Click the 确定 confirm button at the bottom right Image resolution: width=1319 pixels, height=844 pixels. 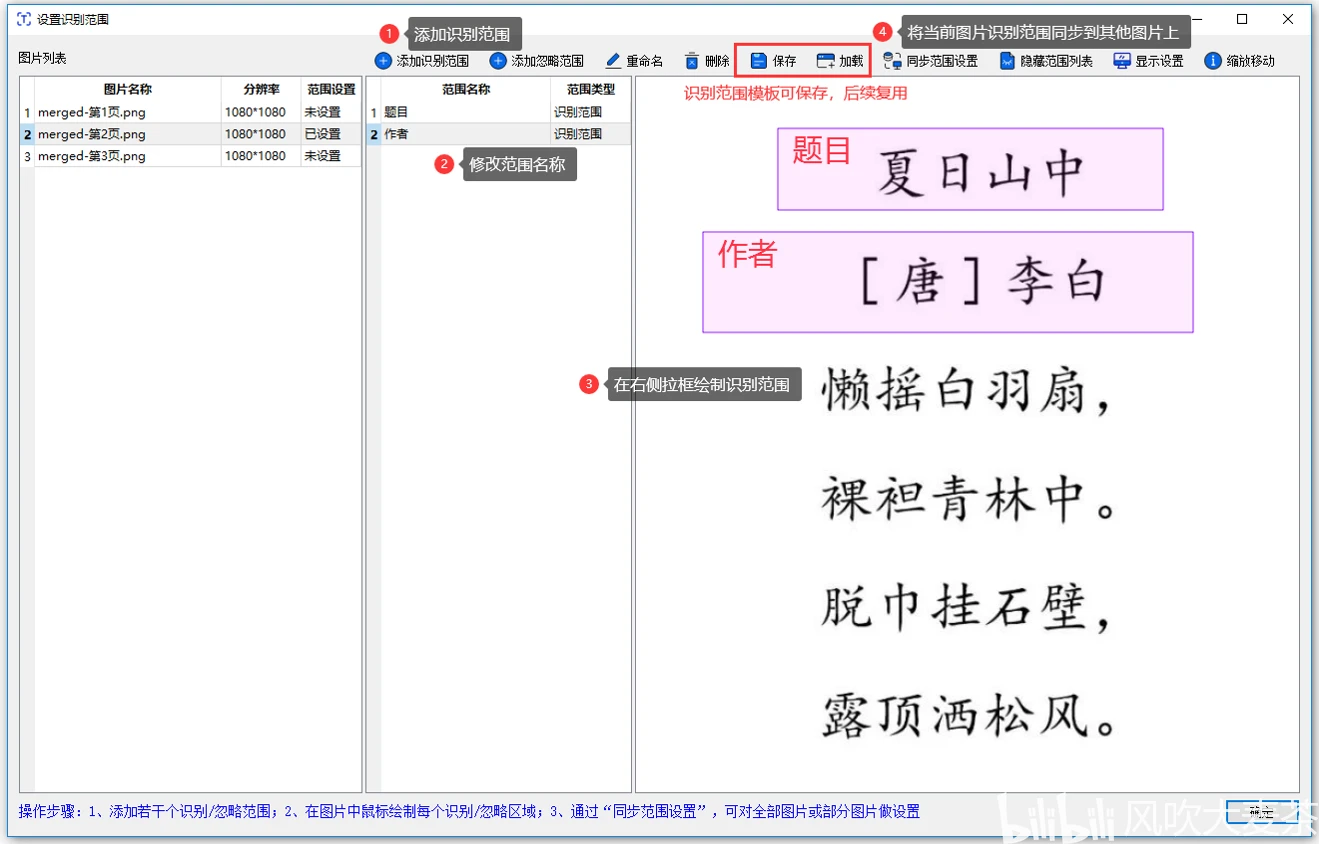1261,811
